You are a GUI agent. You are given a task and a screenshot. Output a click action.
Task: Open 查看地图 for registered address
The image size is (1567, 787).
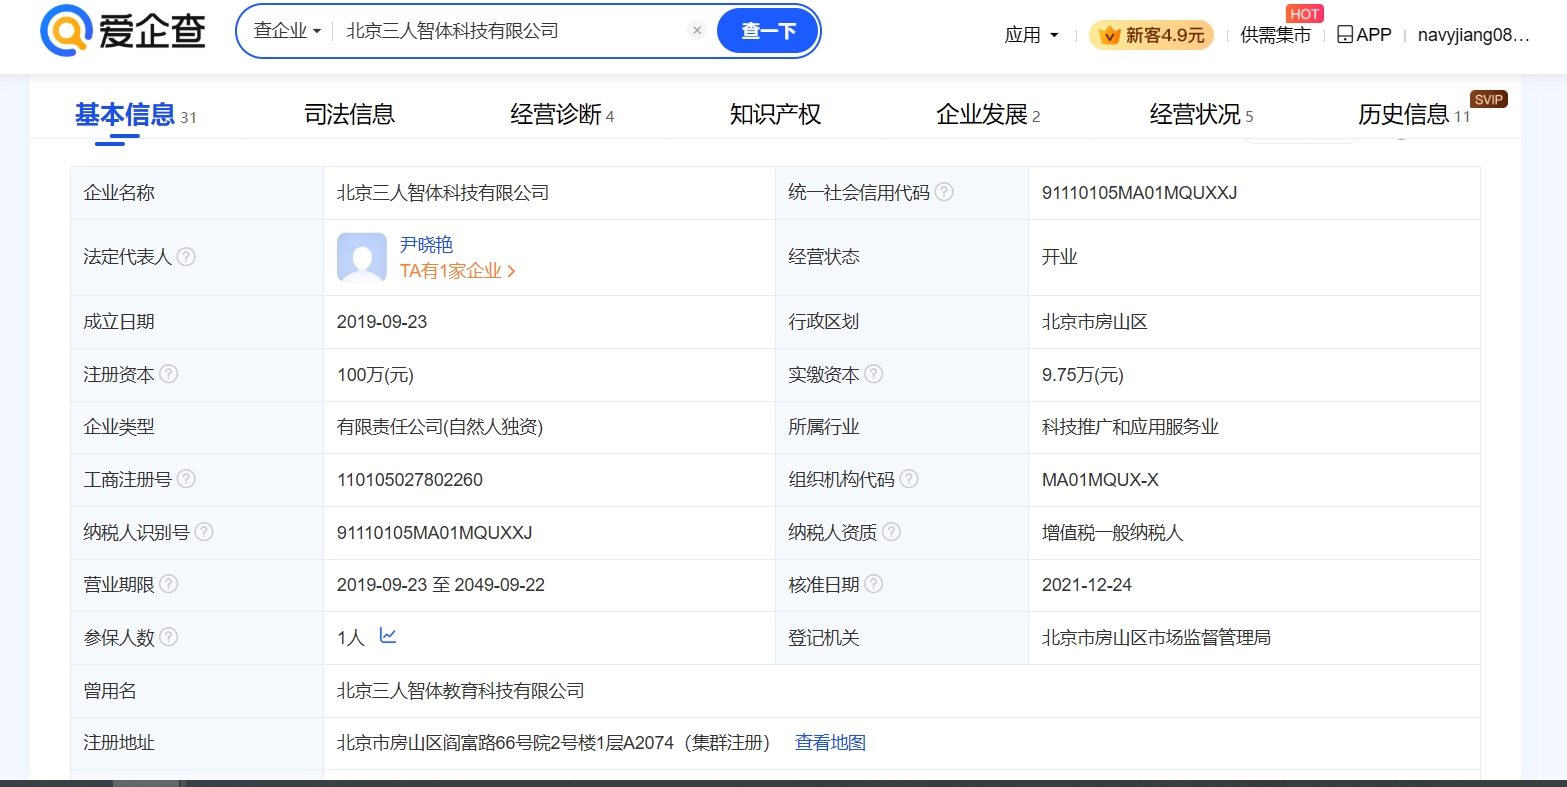tap(830, 743)
